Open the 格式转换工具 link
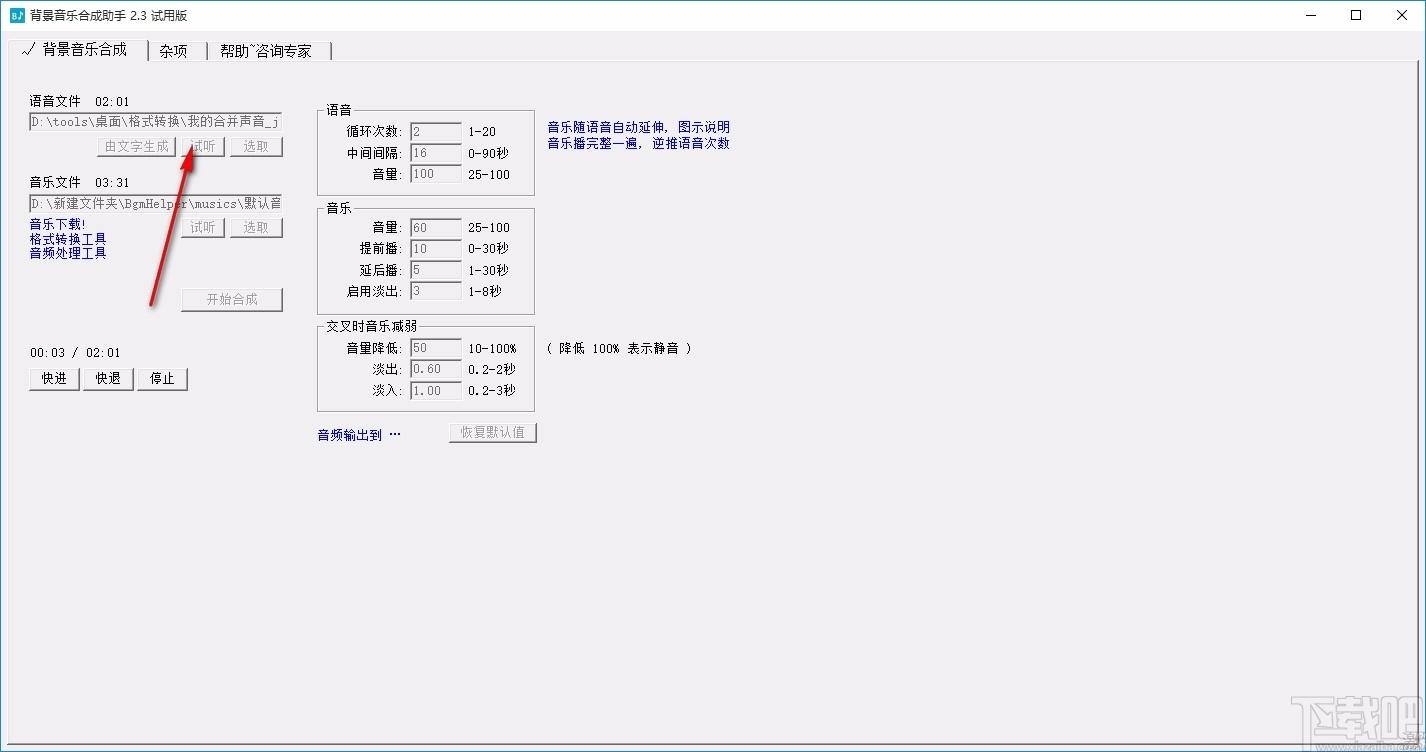The image size is (1426, 752). (x=68, y=239)
